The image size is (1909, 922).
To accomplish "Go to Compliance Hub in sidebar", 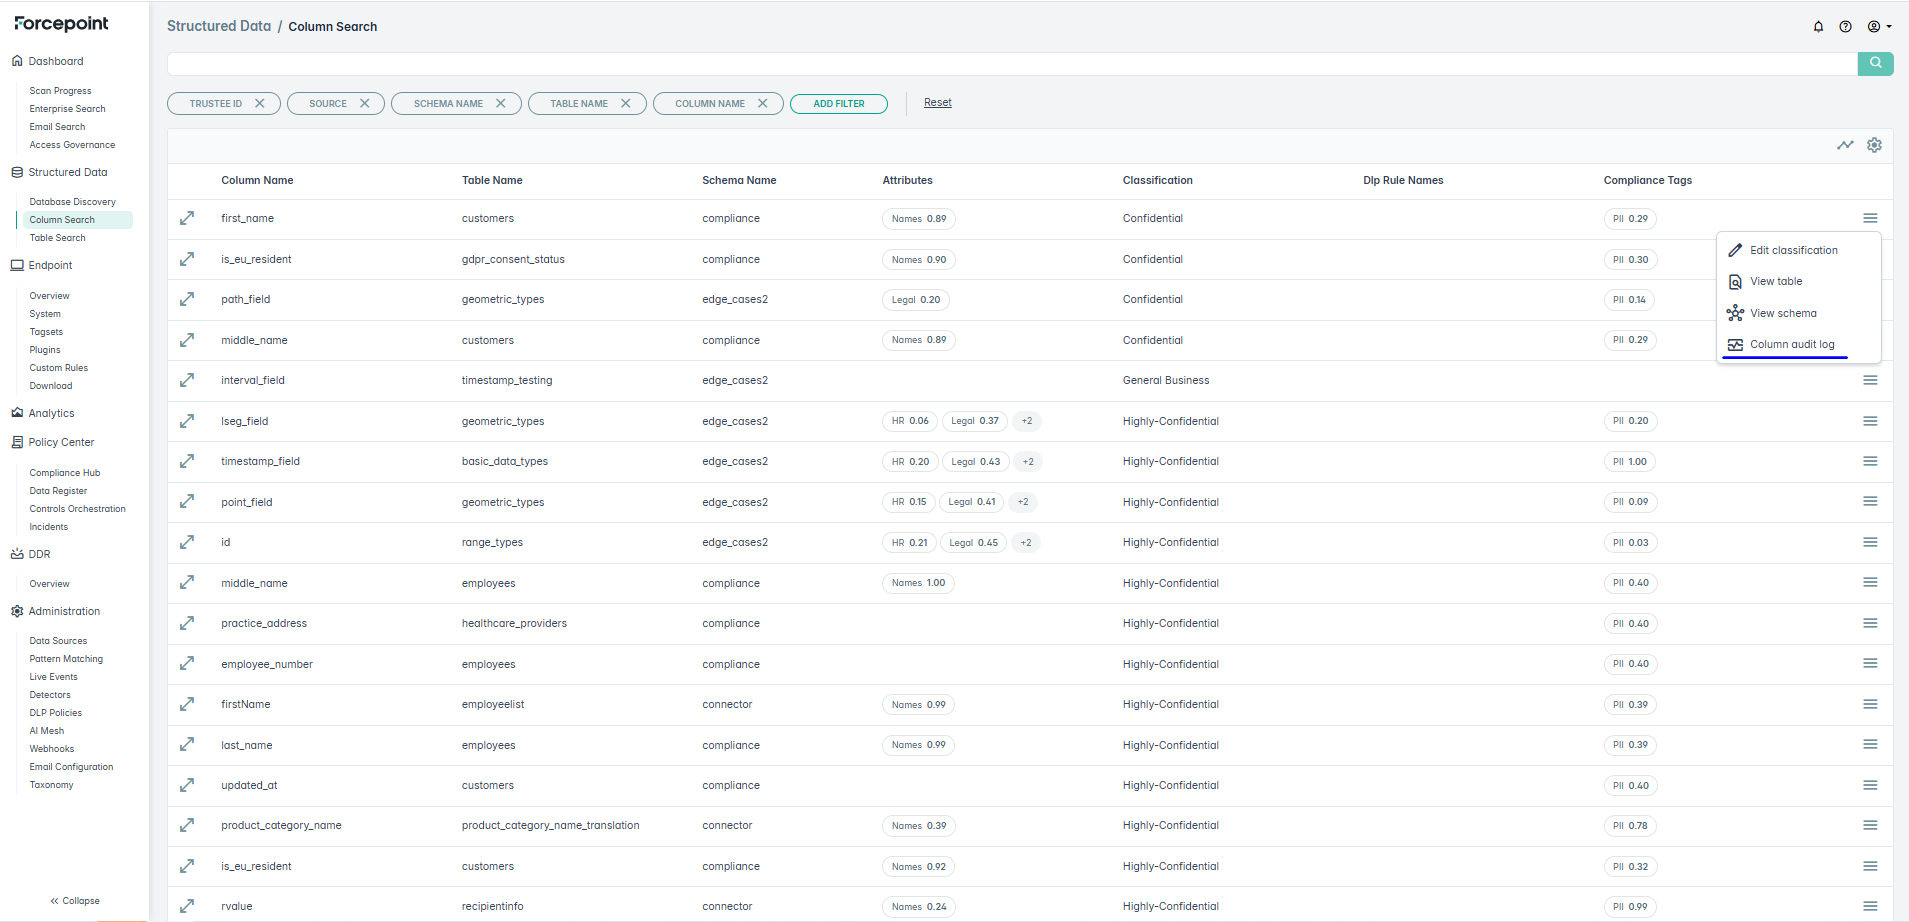I will point(64,473).
